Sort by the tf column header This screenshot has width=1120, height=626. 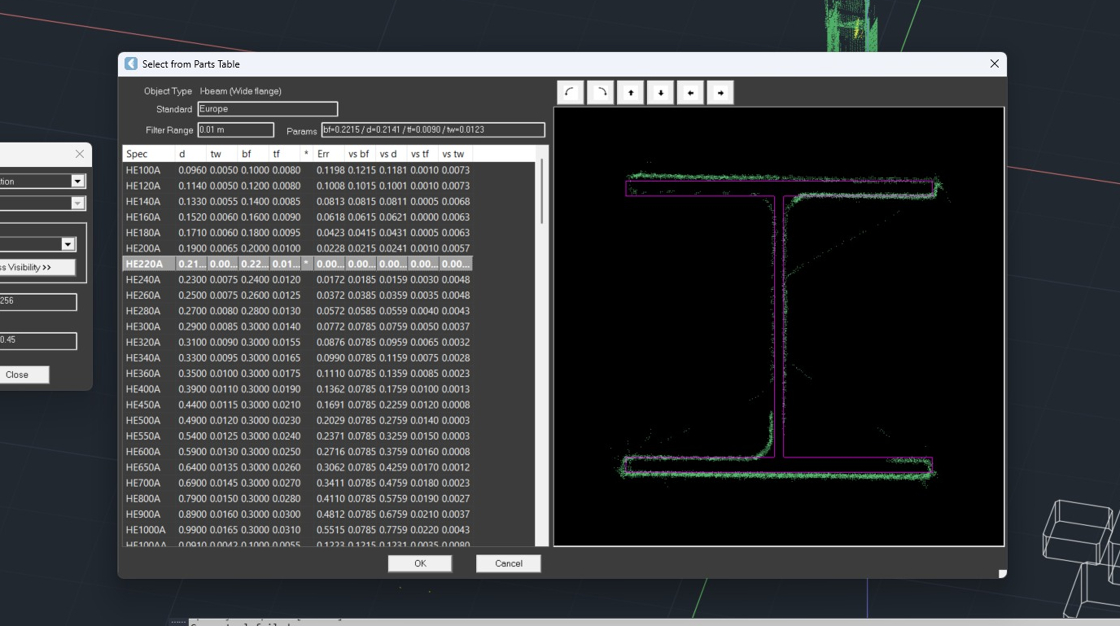[285, 154]
